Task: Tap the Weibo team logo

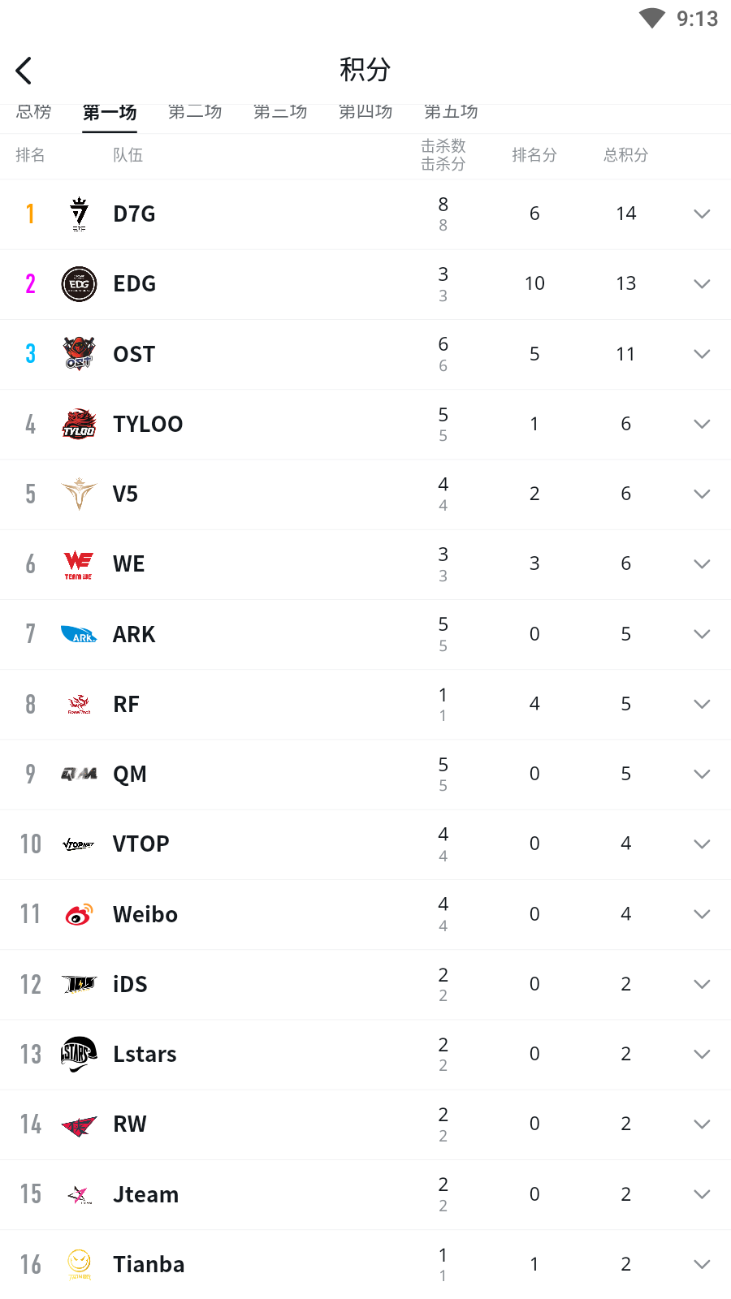Action: [x=79, y=914]
